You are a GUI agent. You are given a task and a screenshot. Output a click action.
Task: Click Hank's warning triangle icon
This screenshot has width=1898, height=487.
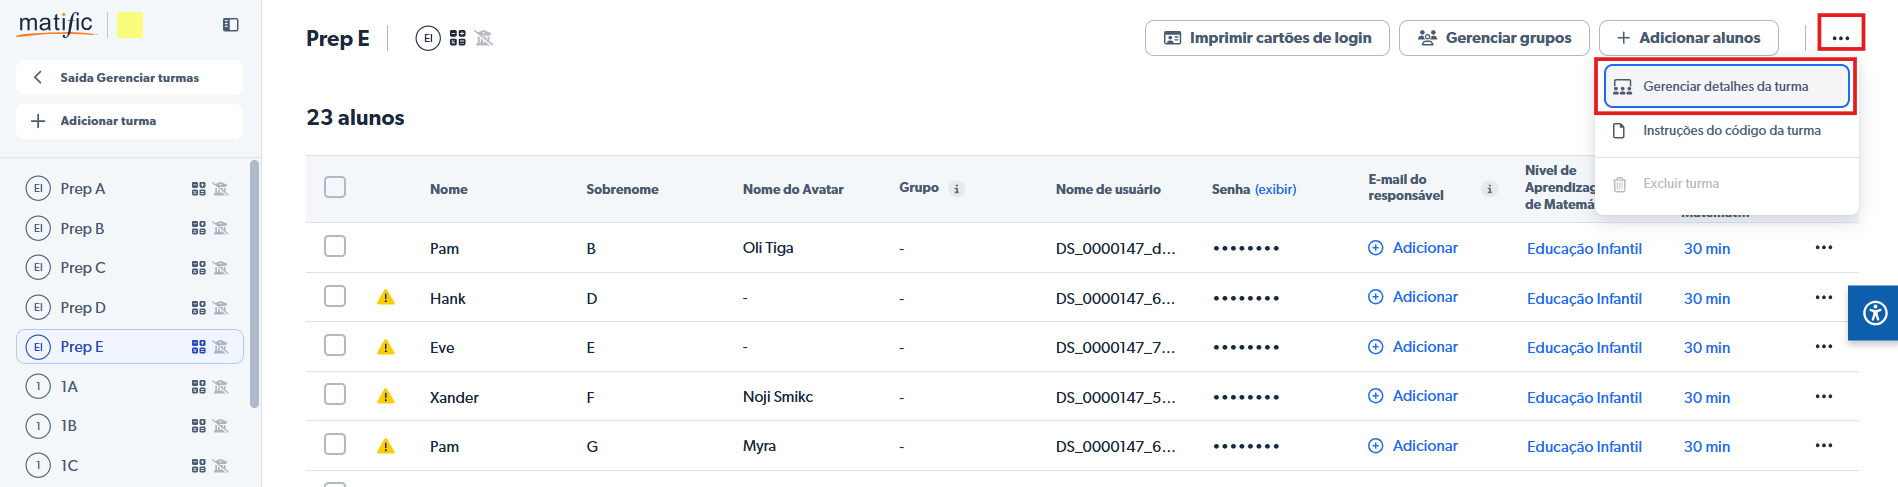(x=386, y=298)
